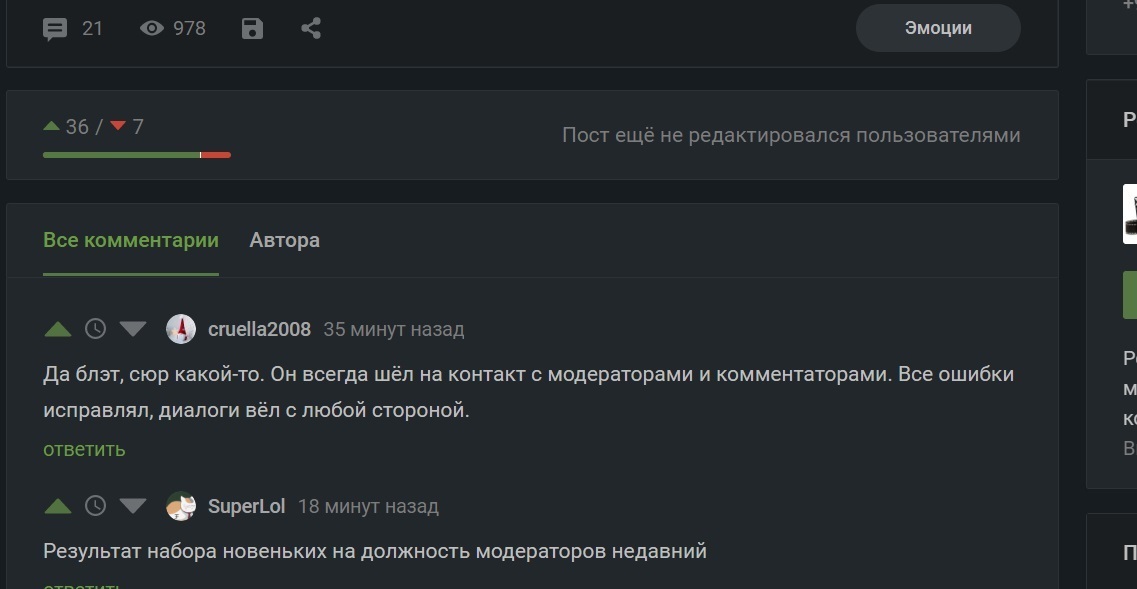Switch to the Все комментарии tab
Image resolution: width=1137 pixels, height=589 pixels.
[x=130, y=240]
